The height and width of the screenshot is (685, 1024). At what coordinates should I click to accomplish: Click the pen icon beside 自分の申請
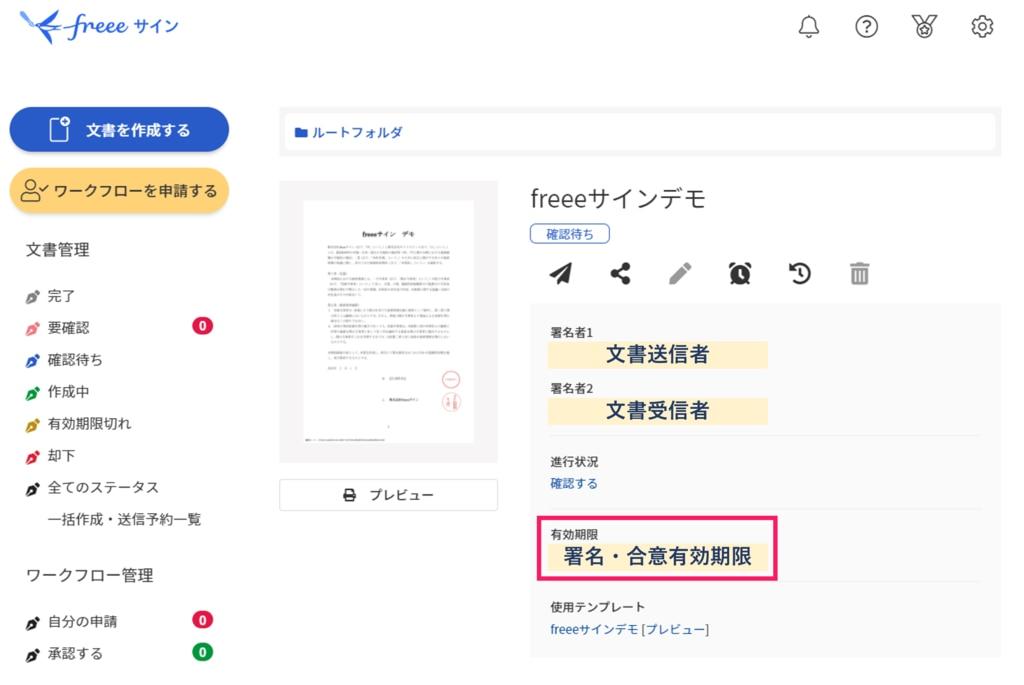pyautogui.click(x=32, y=623)
